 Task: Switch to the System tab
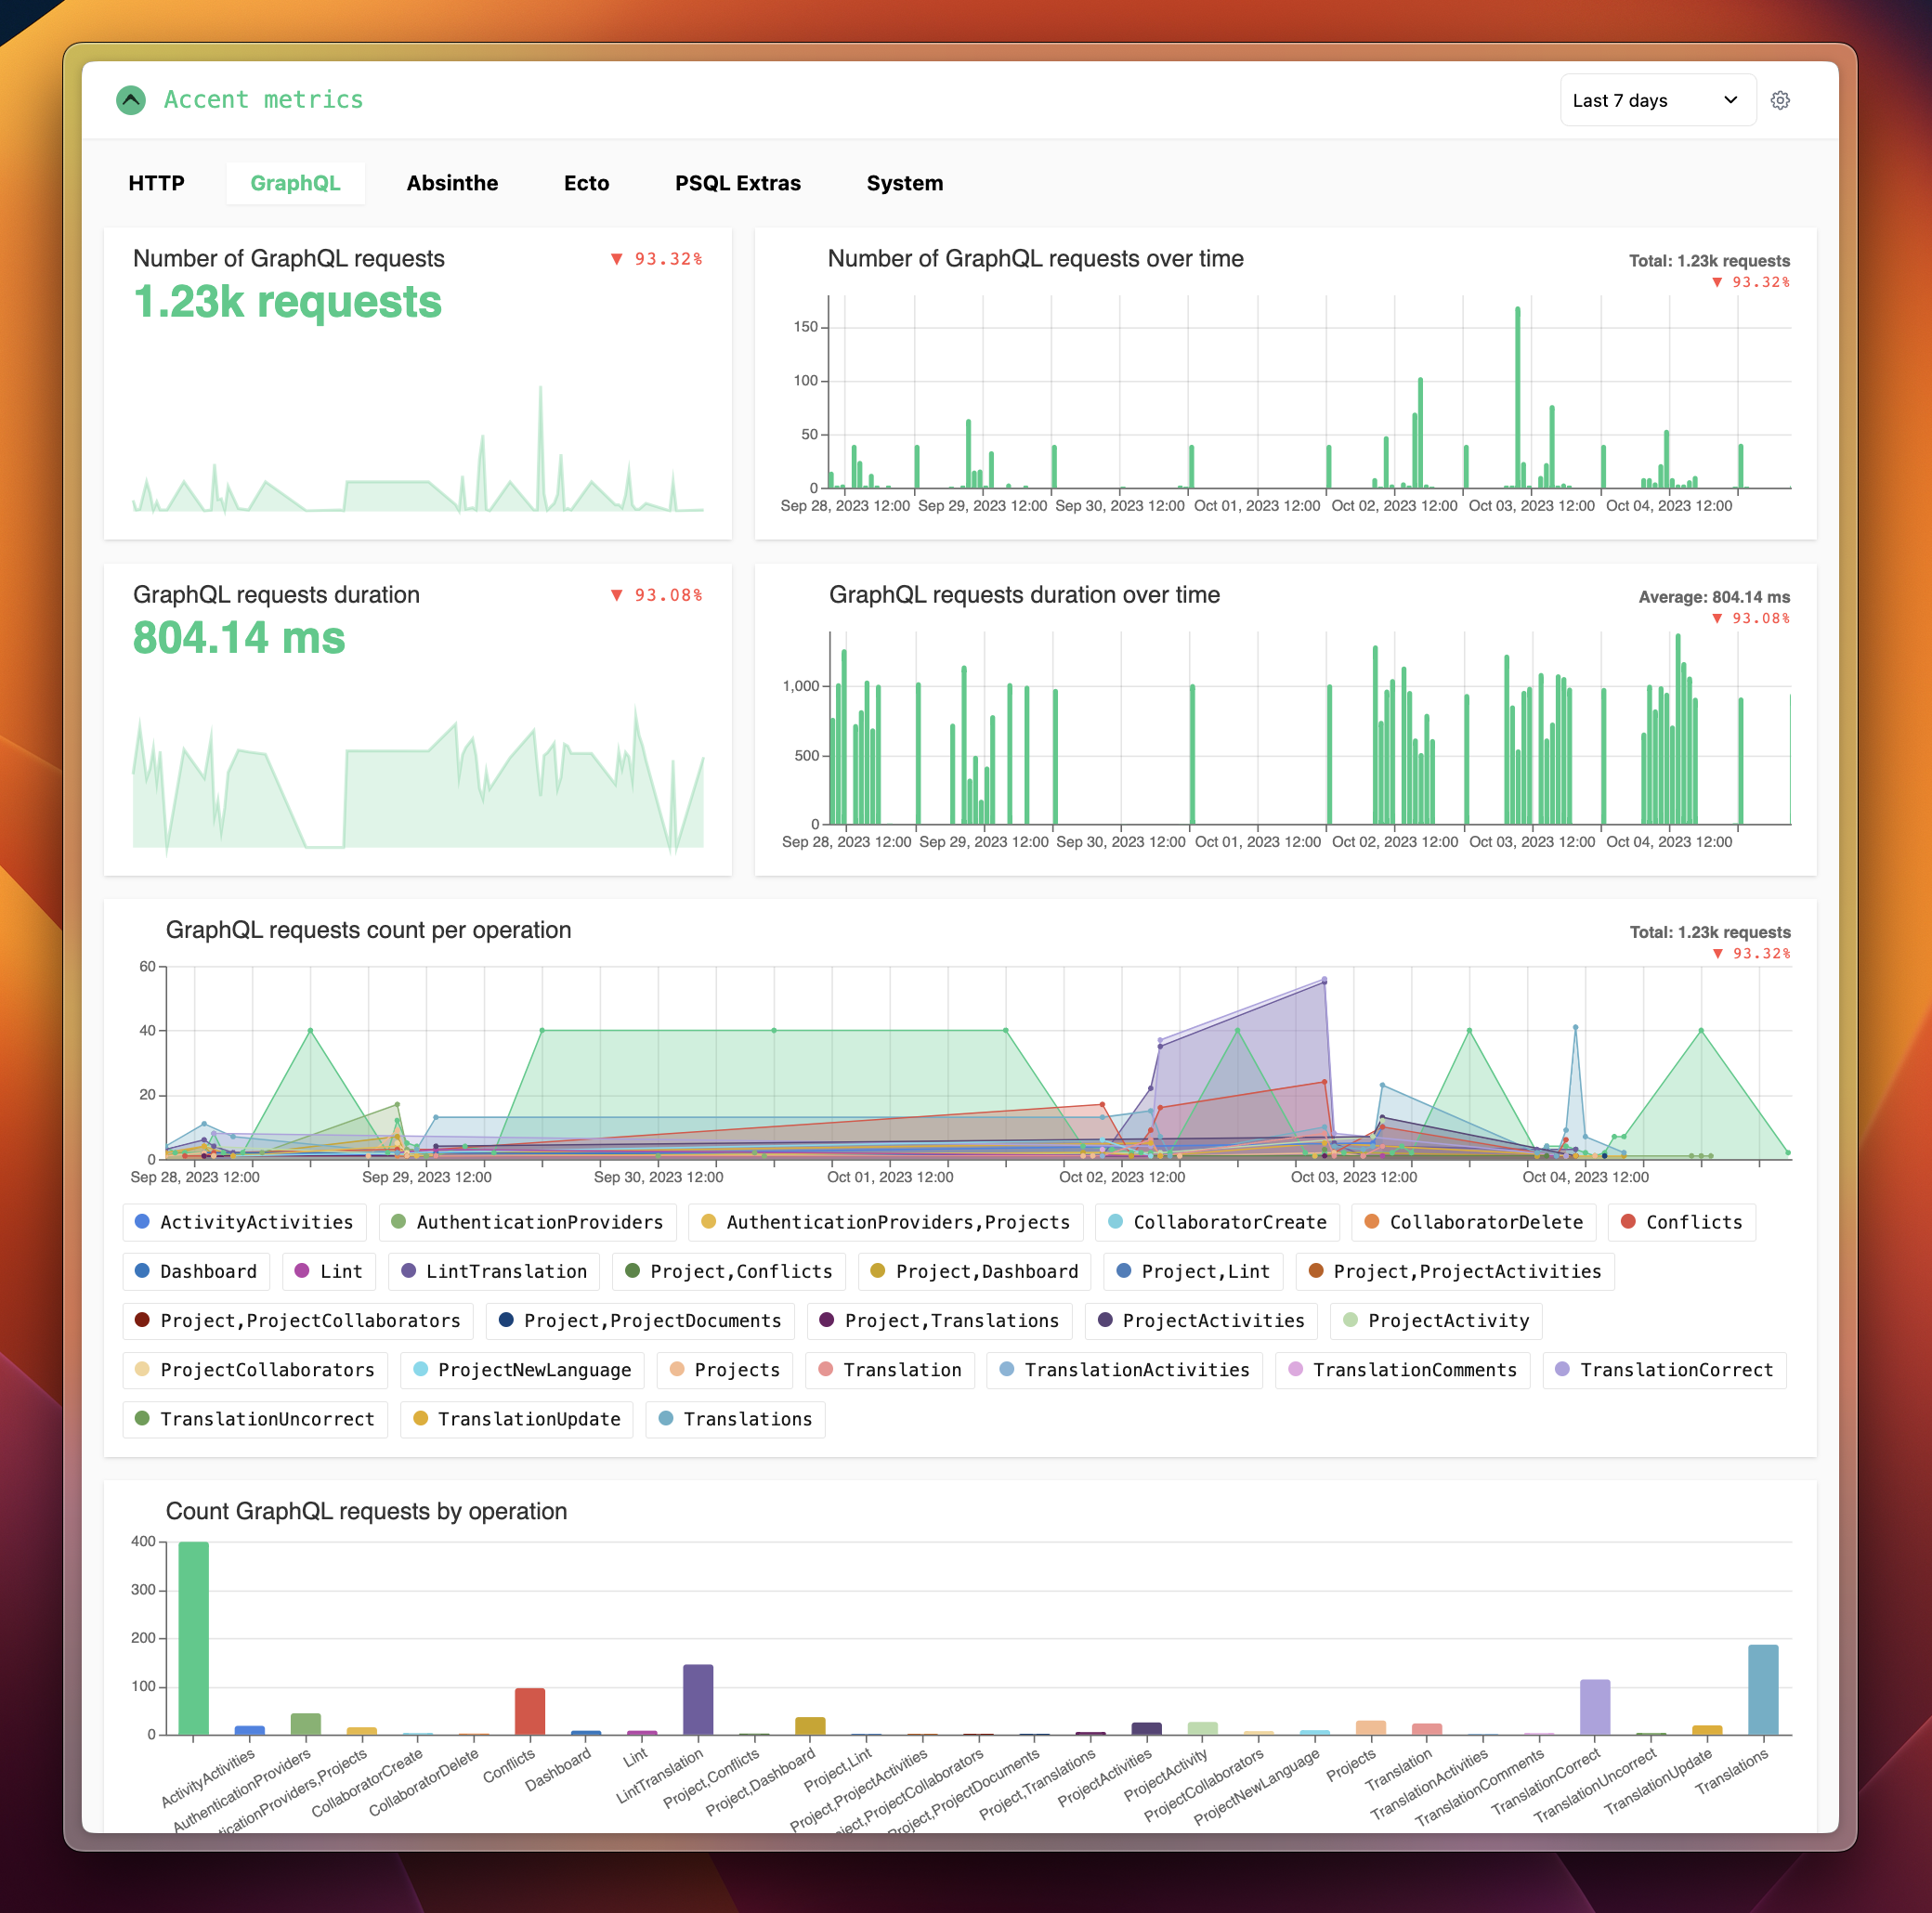tap(904, 183)
